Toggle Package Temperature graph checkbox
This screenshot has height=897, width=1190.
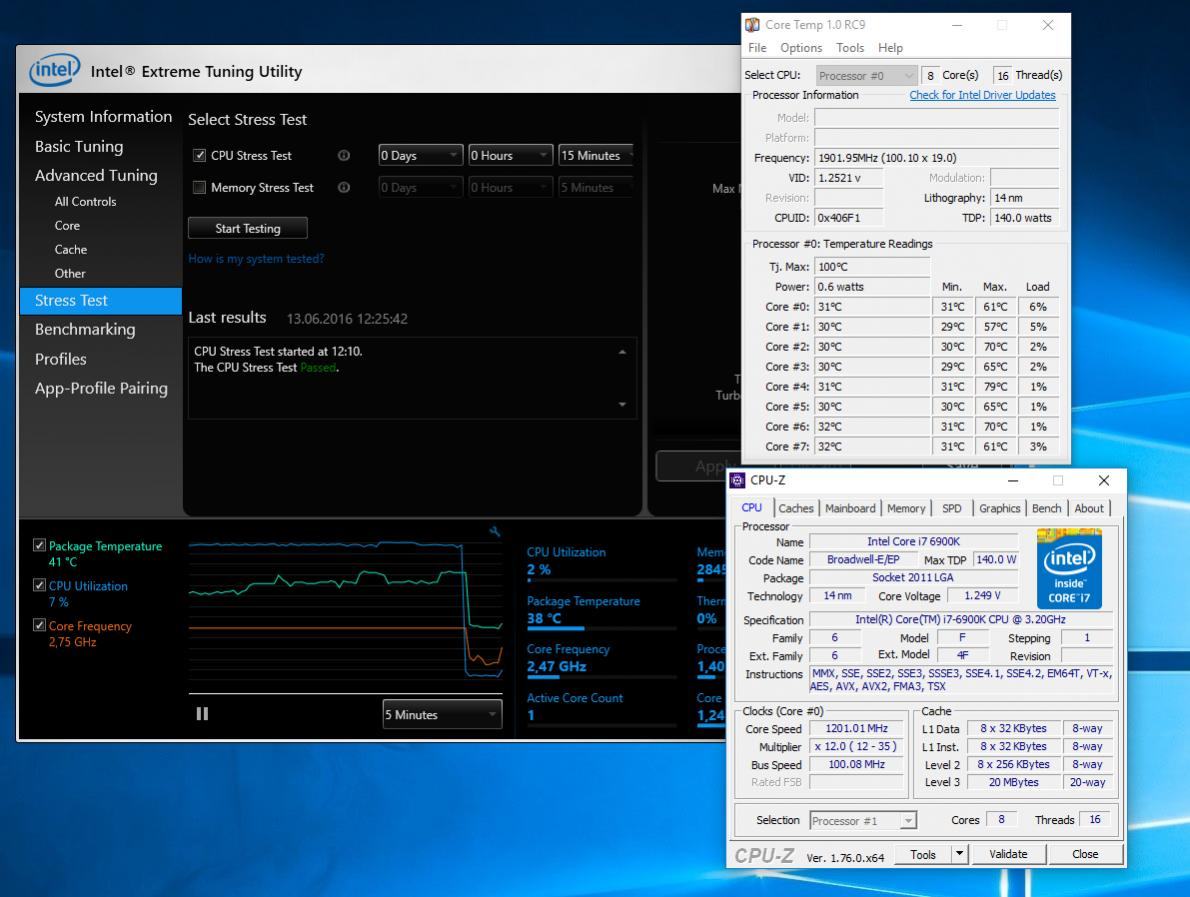coord(39,546)
